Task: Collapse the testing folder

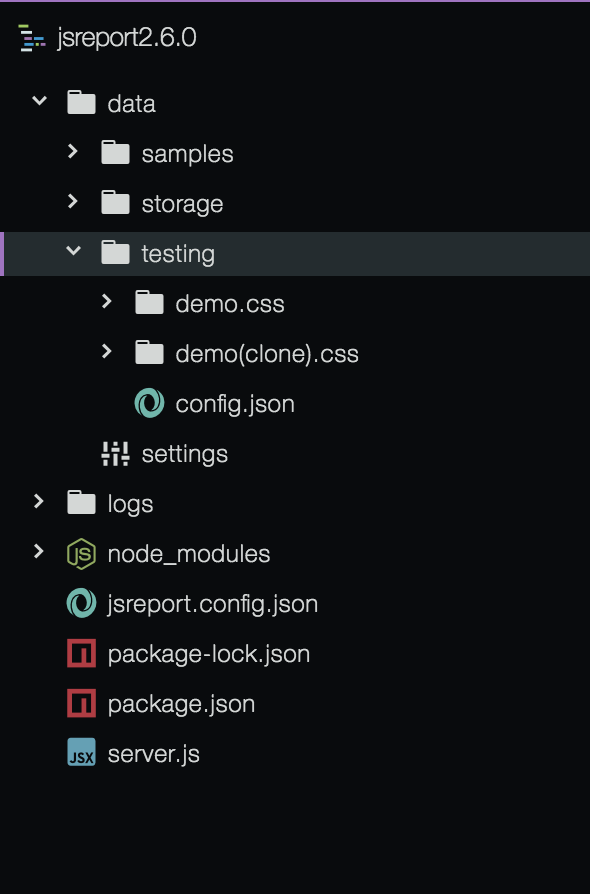Action: point(73,252)
